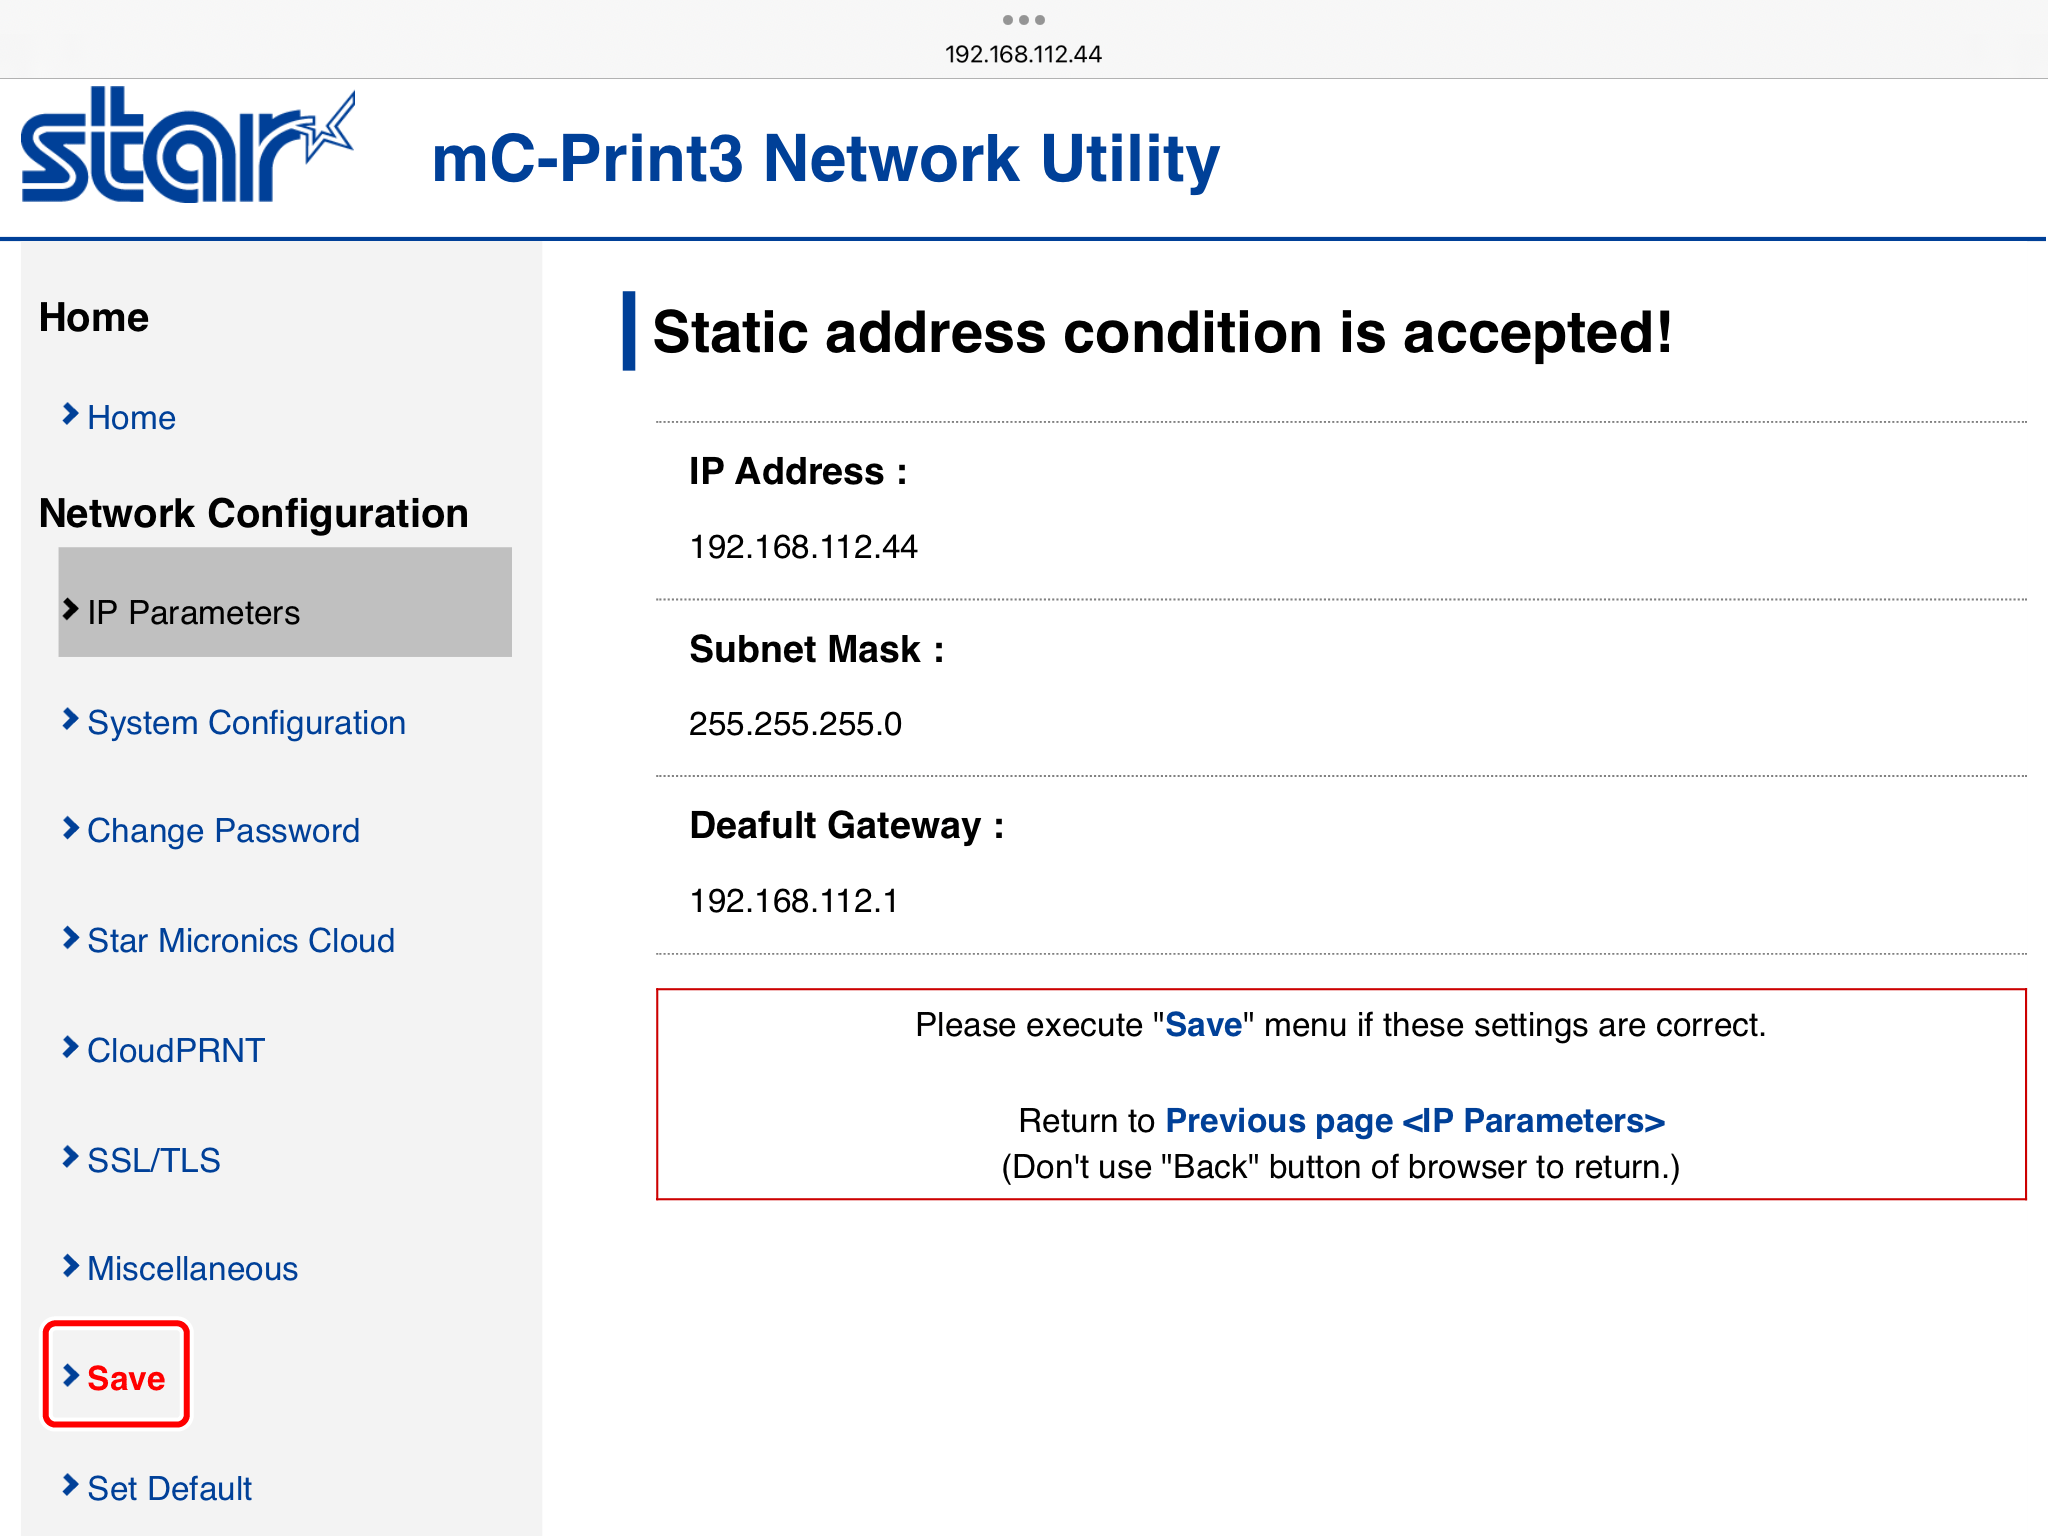Tap the three-dot menu at top

coord(1023,20)
